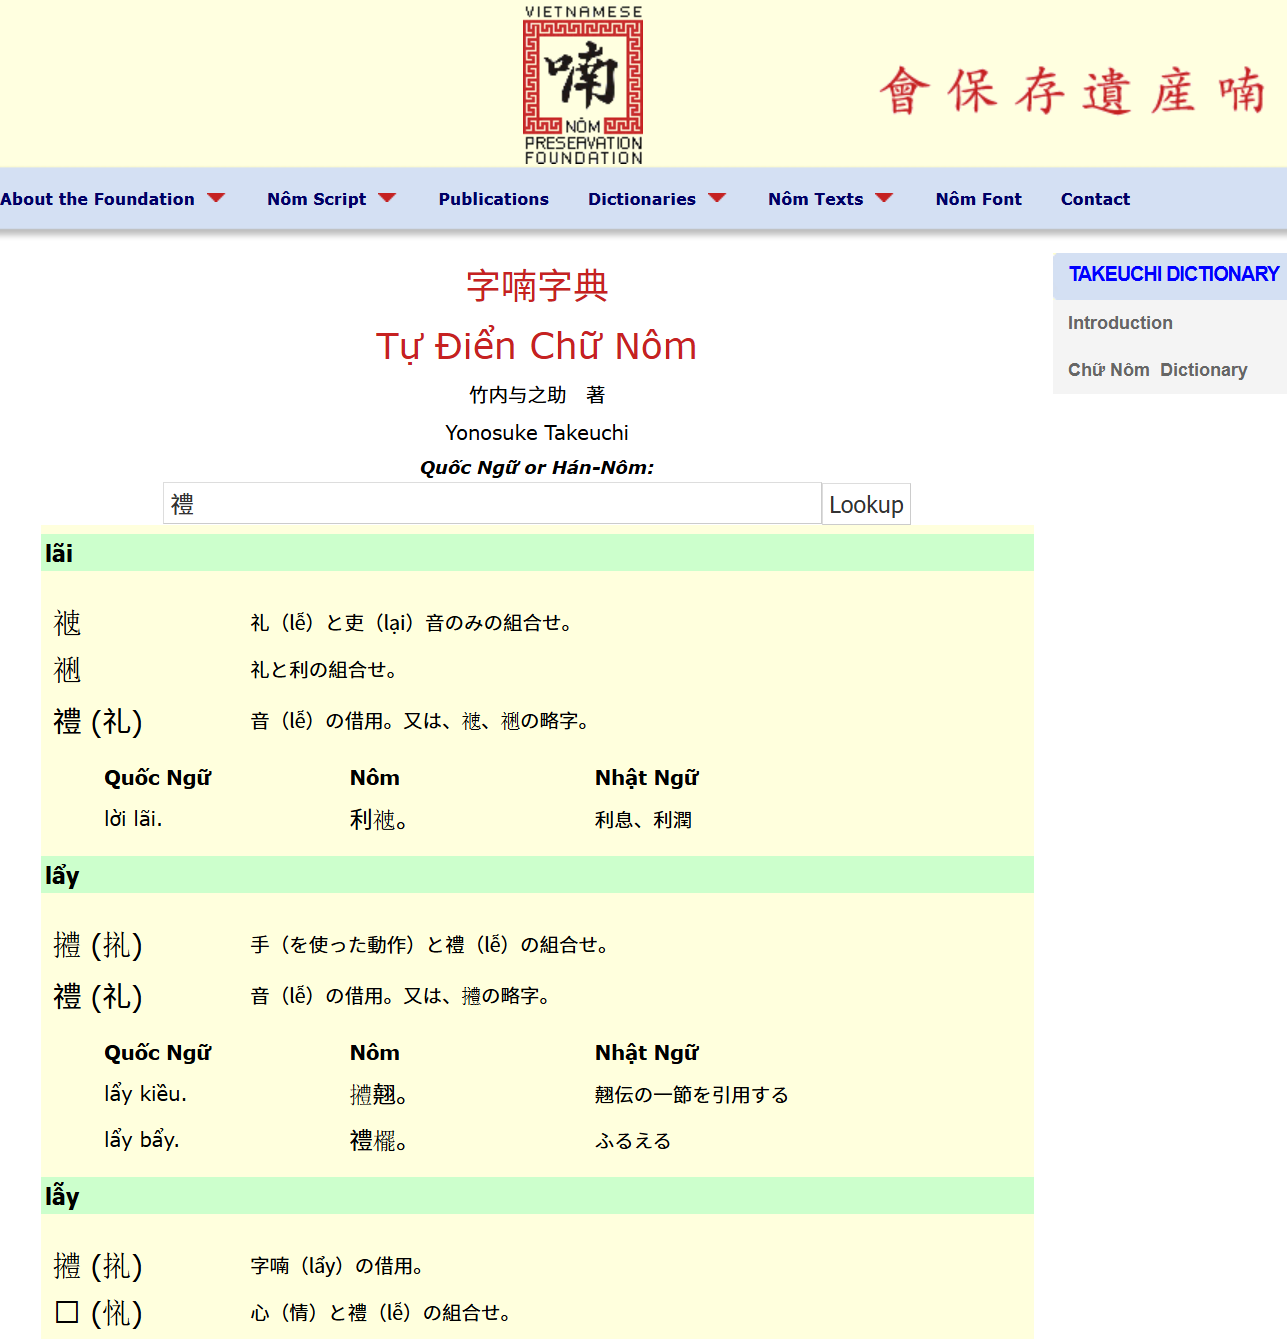Click the Tự Điển Chữ Nôm heading
This screenshot has width=1287, height=1339.
pyautogui.click(x=536, y=346)
